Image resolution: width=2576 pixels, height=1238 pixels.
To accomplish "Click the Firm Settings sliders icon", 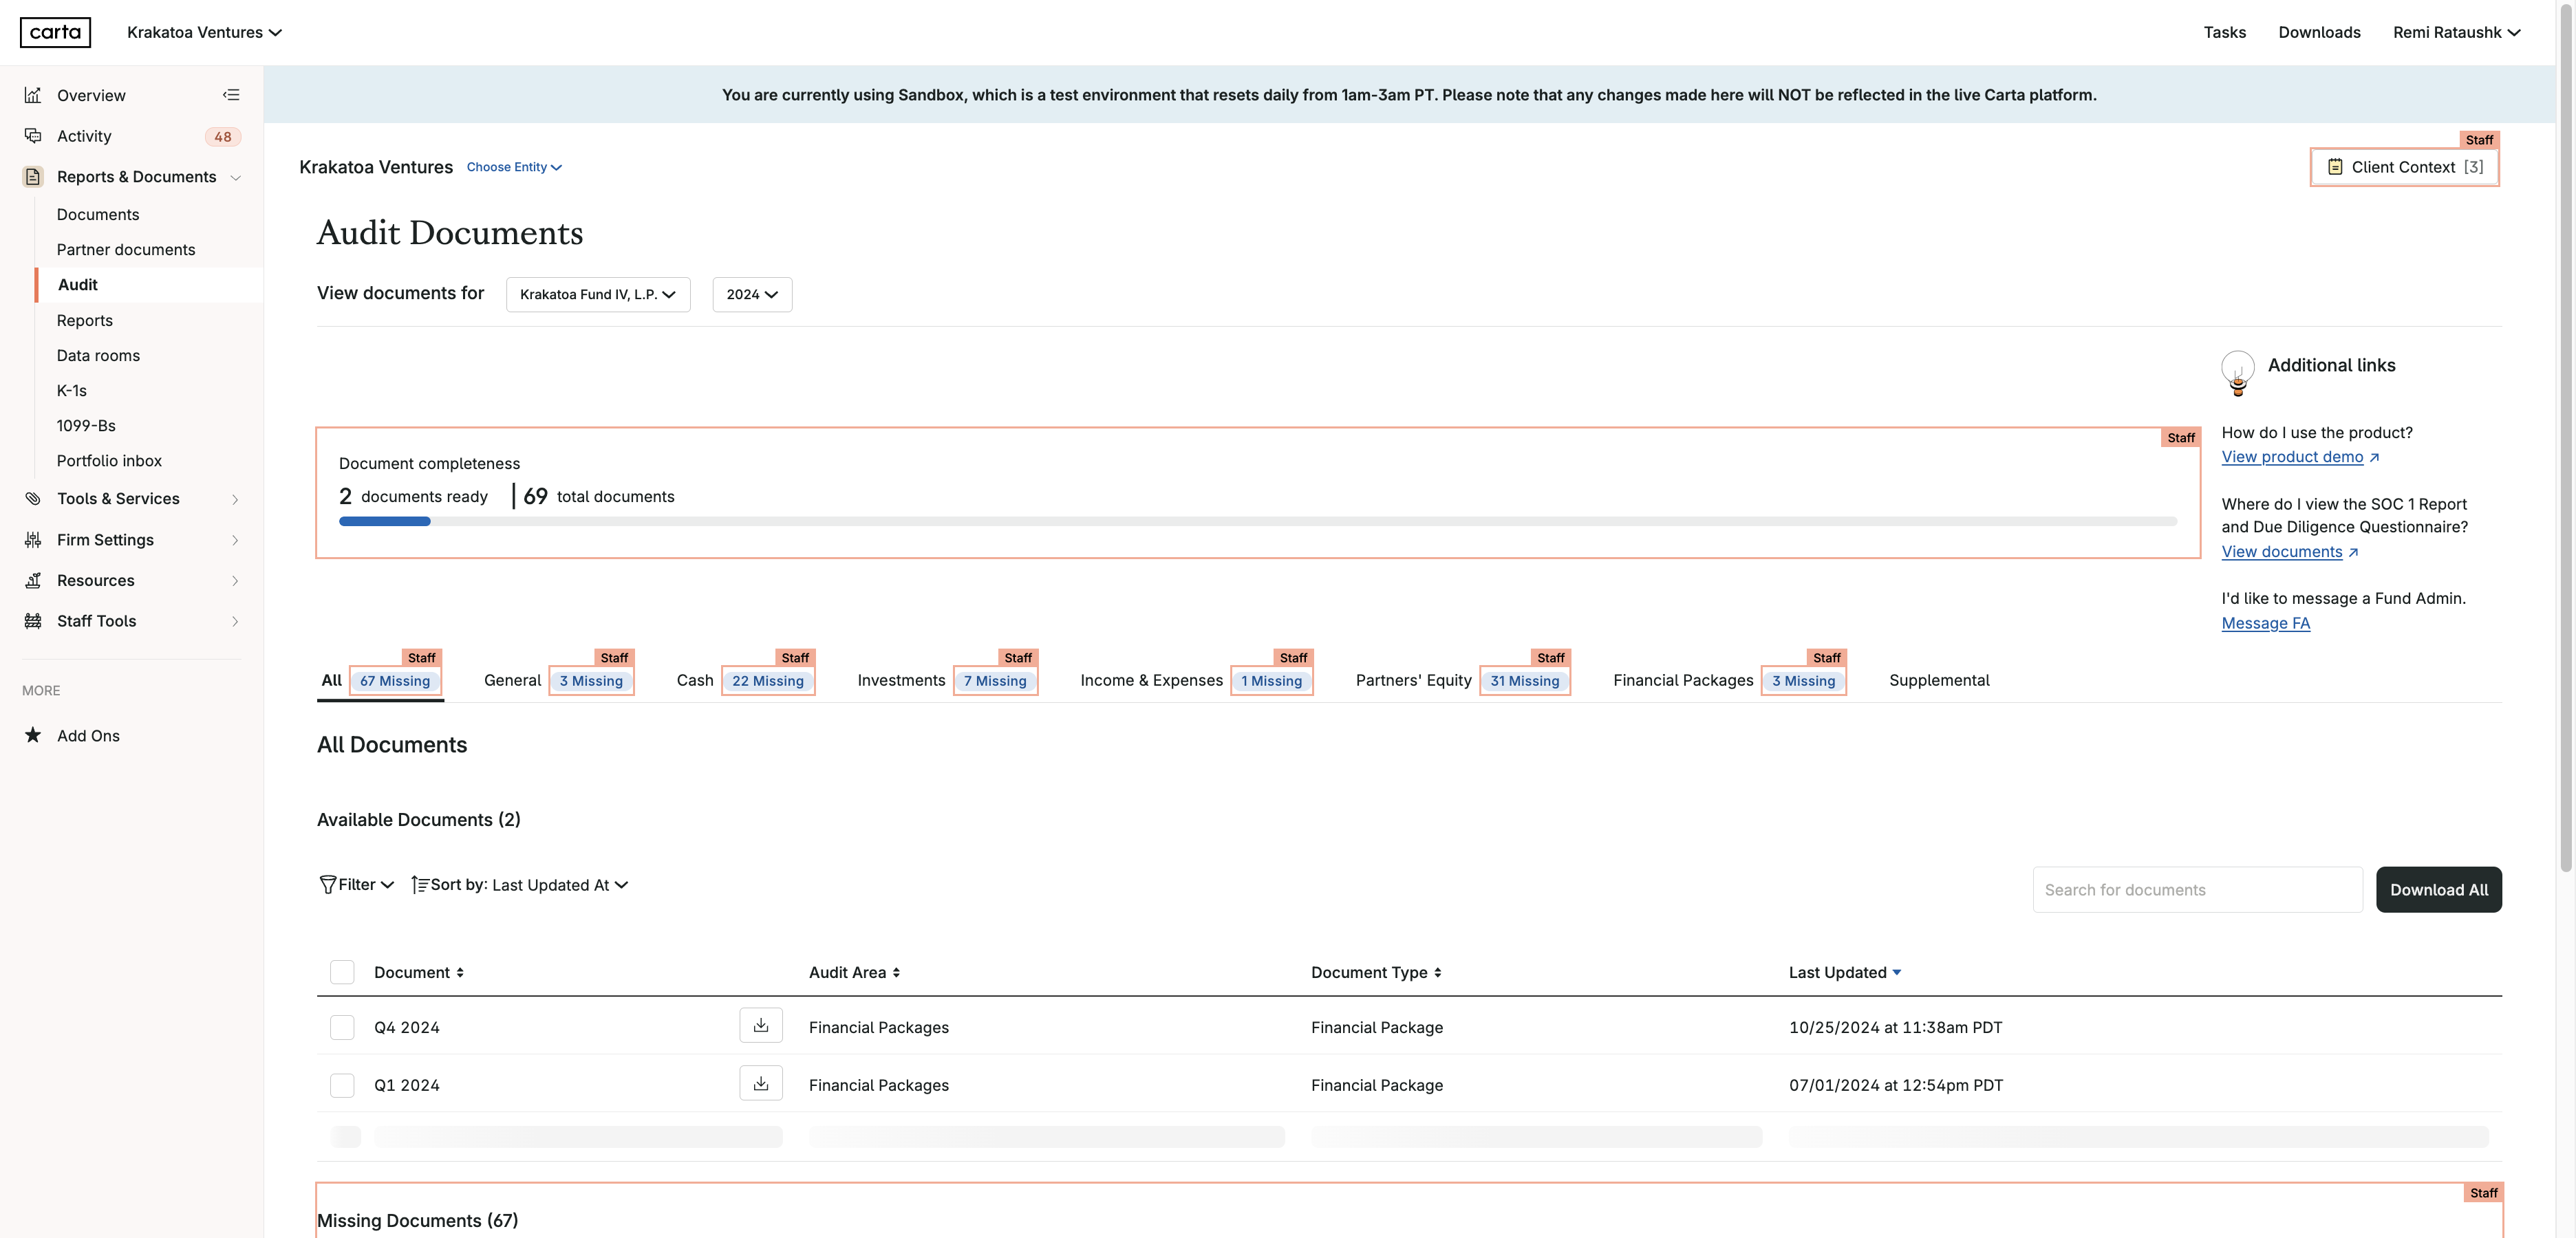I will 33,539.
